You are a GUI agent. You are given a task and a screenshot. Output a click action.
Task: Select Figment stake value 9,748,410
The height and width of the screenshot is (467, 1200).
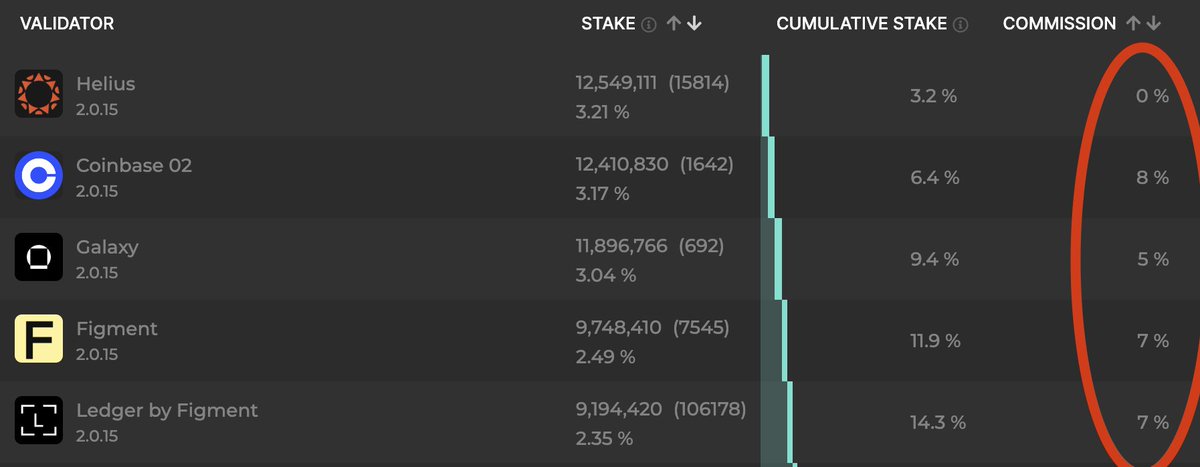pos(618,327)
